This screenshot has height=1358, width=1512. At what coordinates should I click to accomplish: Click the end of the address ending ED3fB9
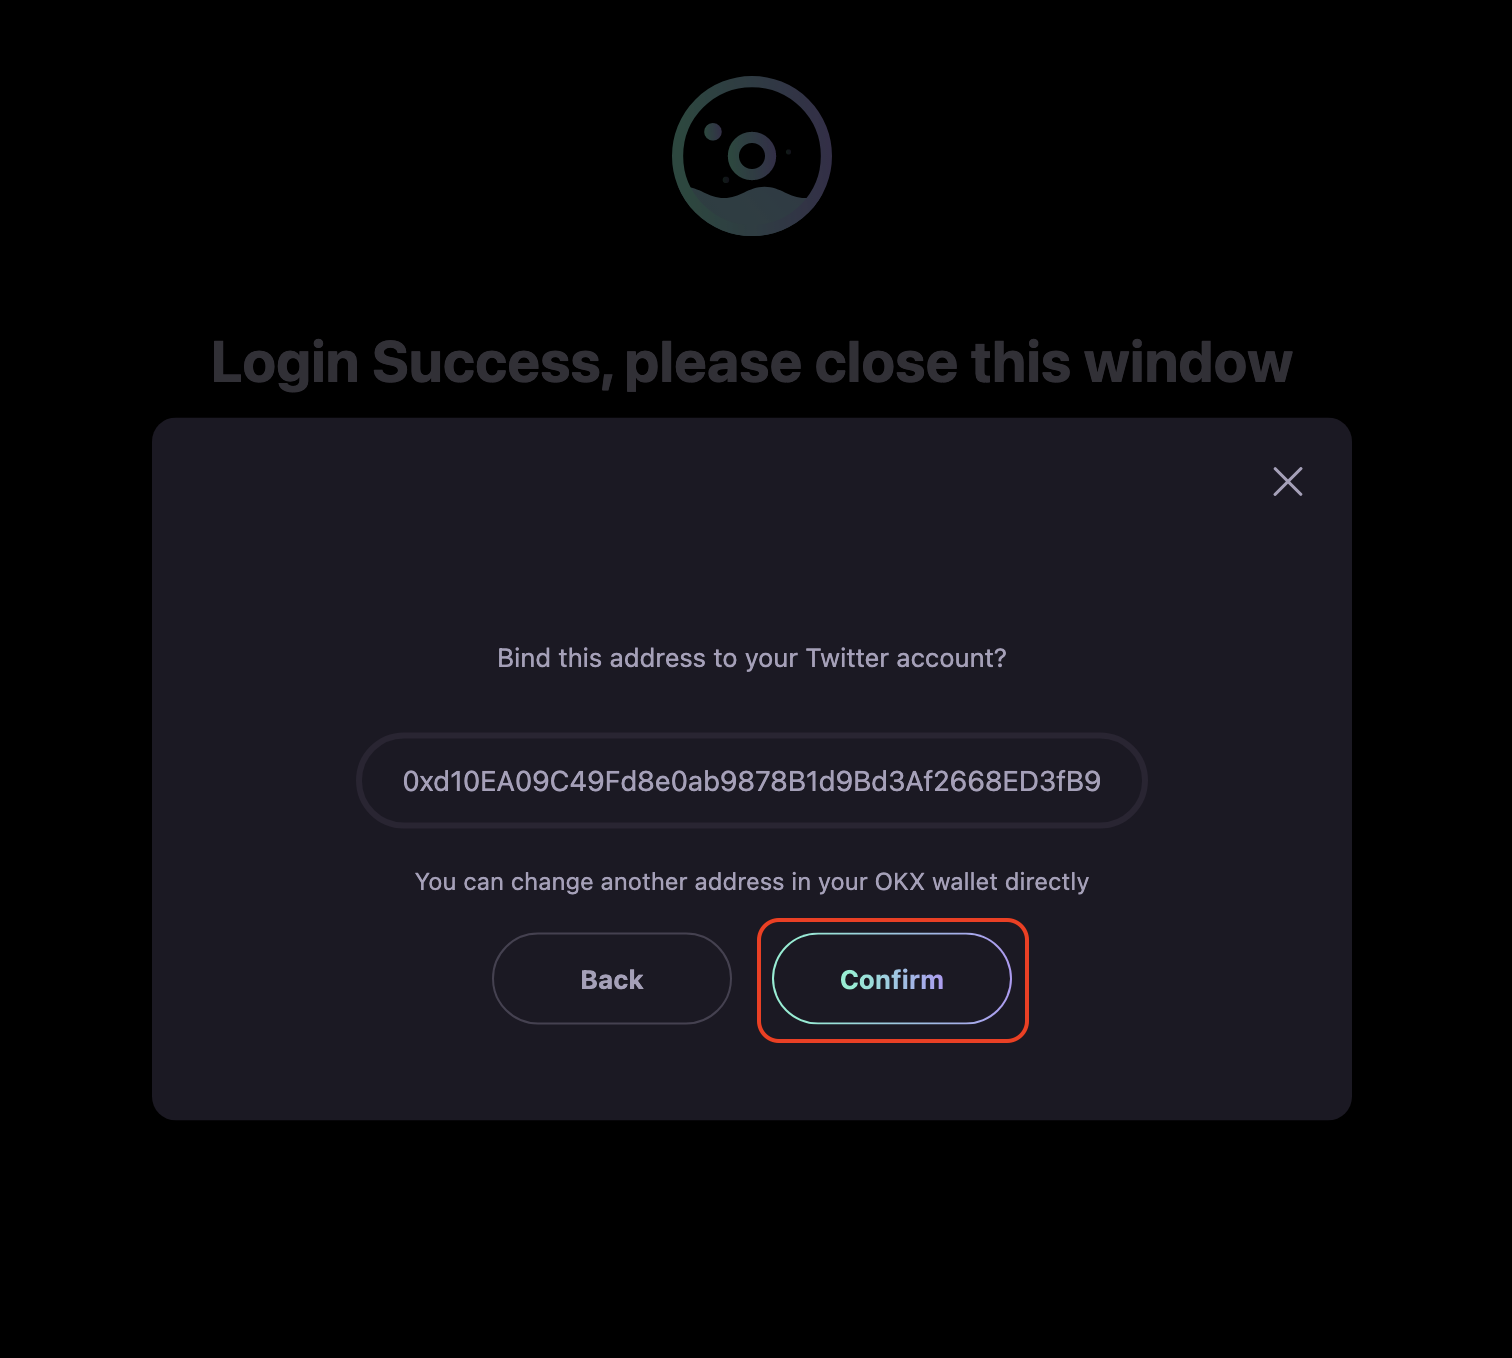[1052, 781]
